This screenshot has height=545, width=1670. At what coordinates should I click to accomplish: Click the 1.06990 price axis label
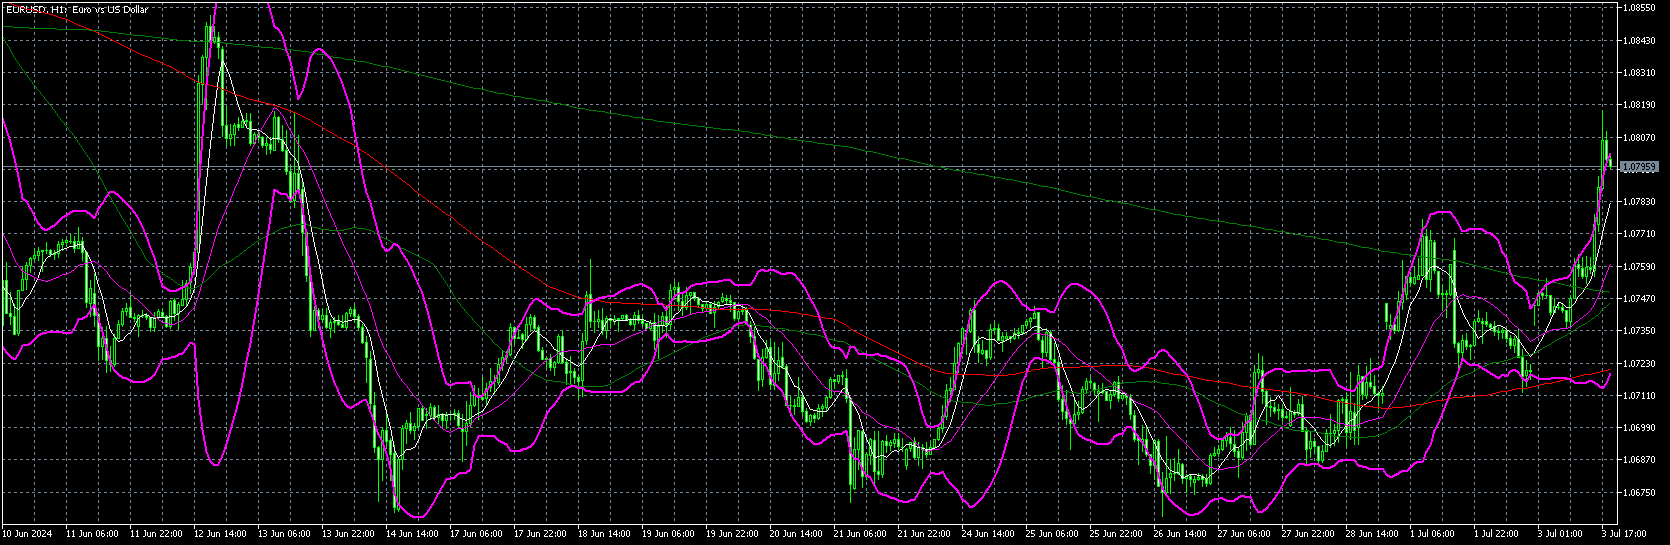click(1641, 427)
